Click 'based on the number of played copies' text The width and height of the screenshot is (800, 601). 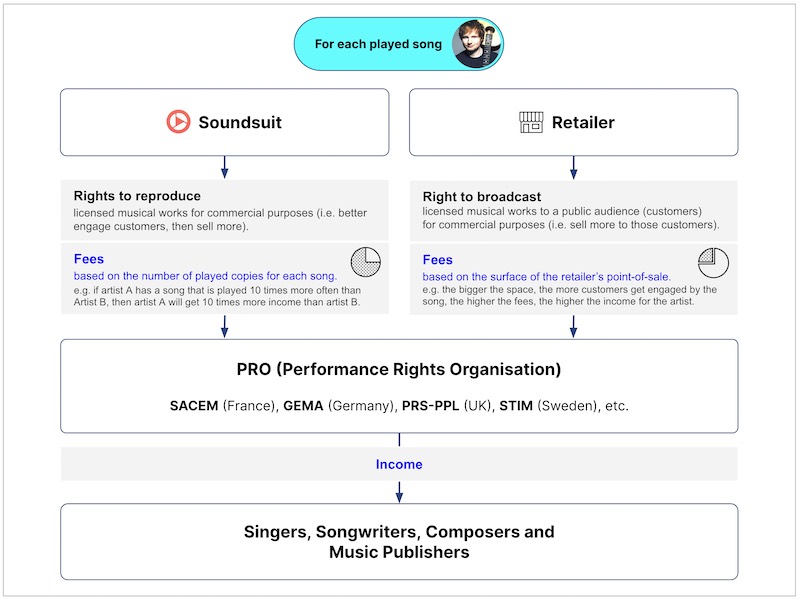[205, 275]
